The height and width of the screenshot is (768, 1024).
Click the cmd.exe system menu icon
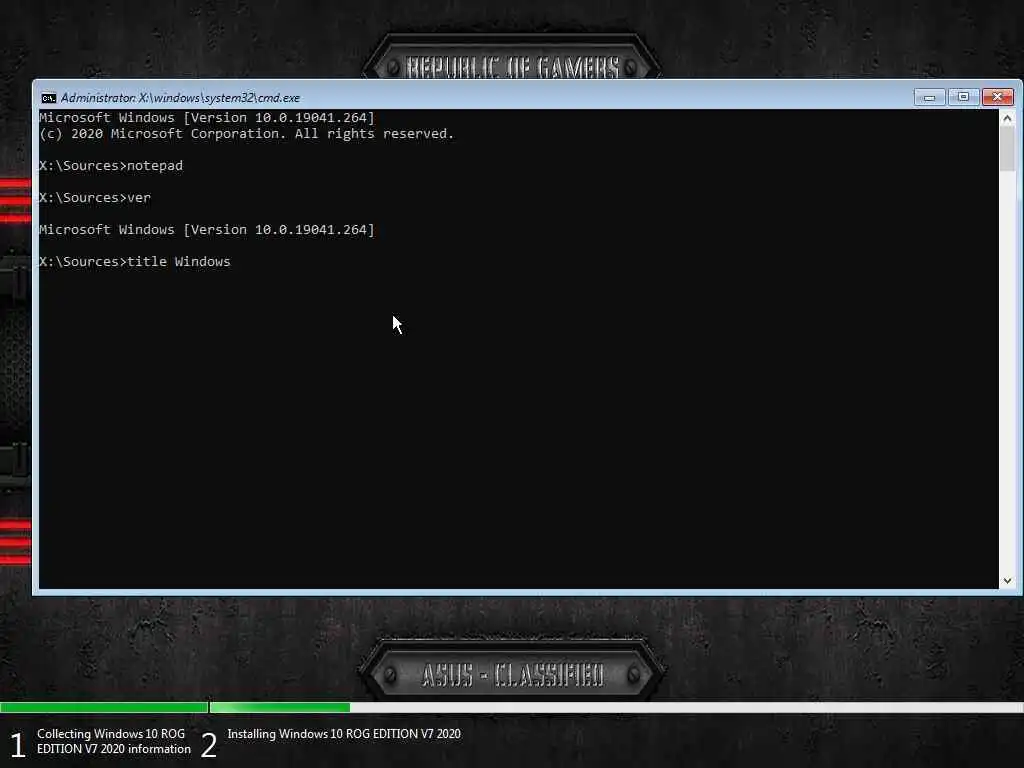tap(48, 98)
